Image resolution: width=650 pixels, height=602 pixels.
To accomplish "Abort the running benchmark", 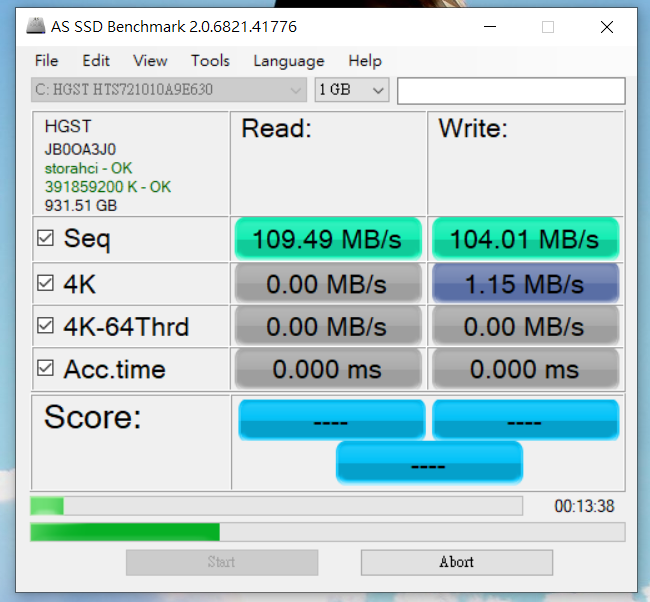I will (x=456, y=562).
